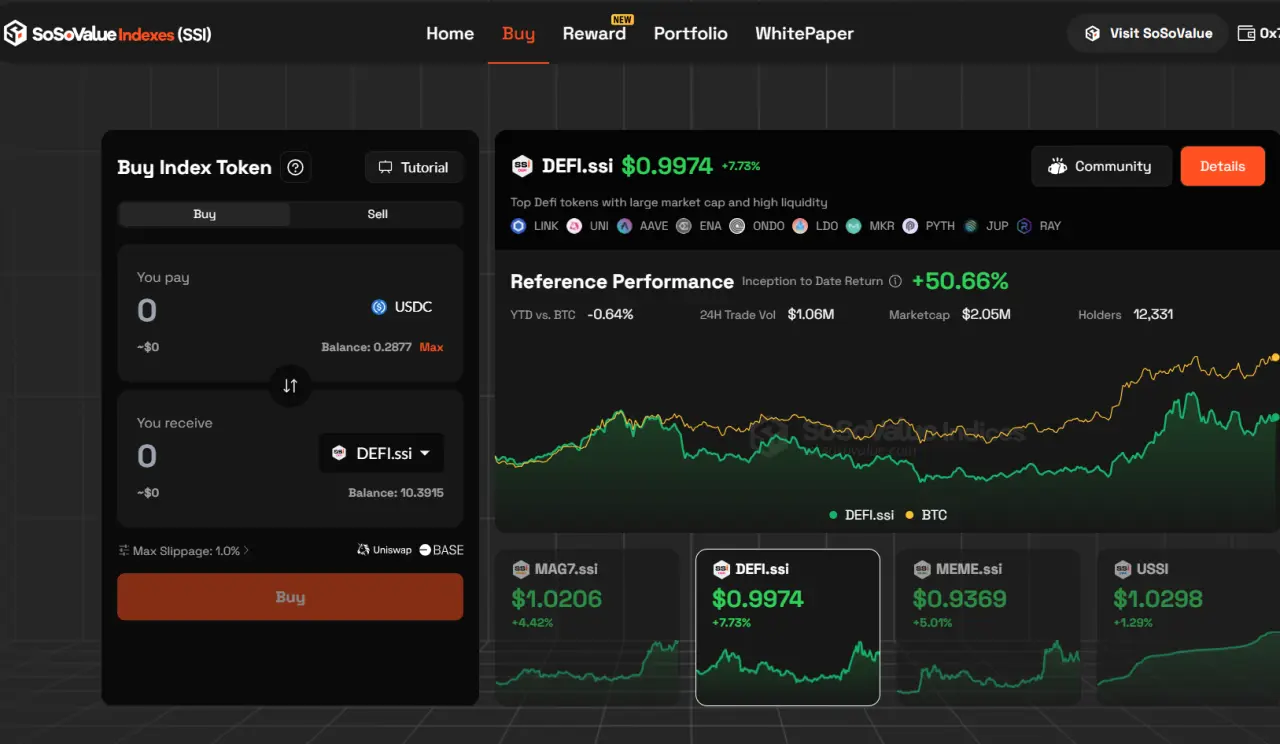
Task: Click the Marketcap value $2.05M
Action: (x=986, y=314)
